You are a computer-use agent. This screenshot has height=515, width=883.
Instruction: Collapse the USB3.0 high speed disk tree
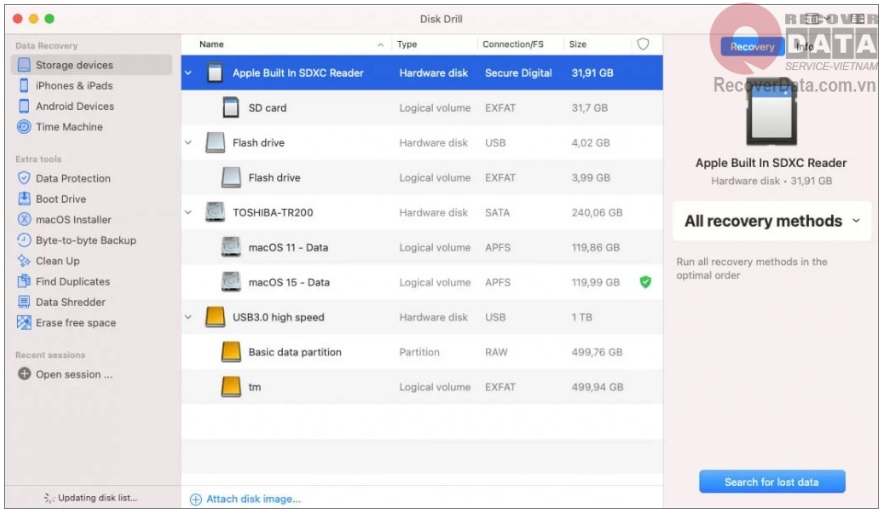189,317
